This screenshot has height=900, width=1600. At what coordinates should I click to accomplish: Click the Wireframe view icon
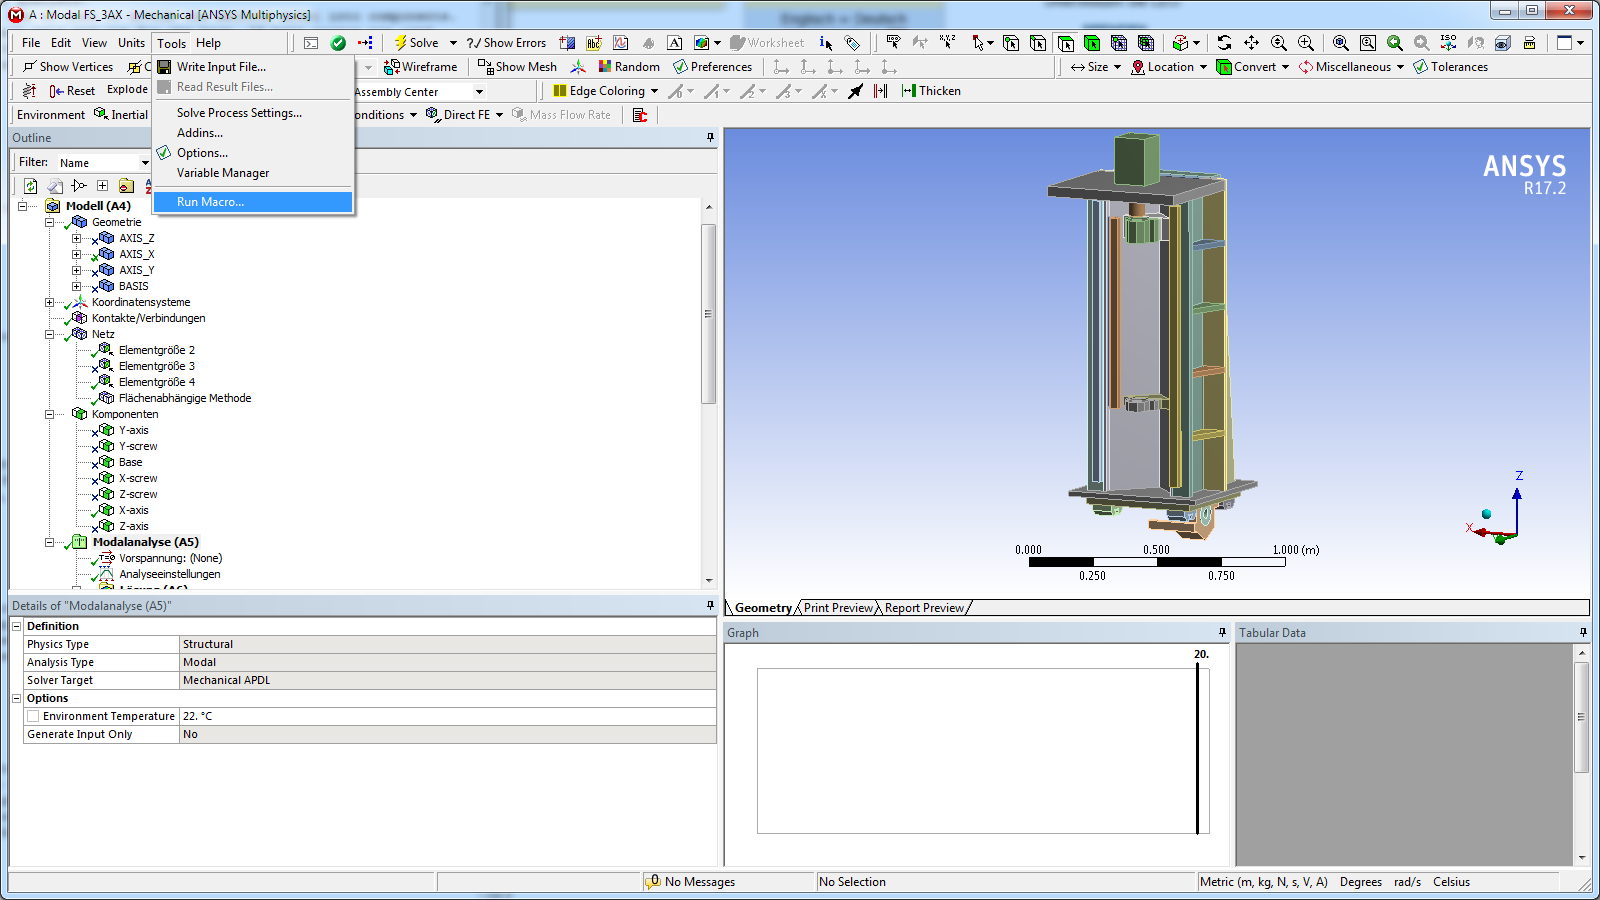pyautogui.click(x=392, y=67)
